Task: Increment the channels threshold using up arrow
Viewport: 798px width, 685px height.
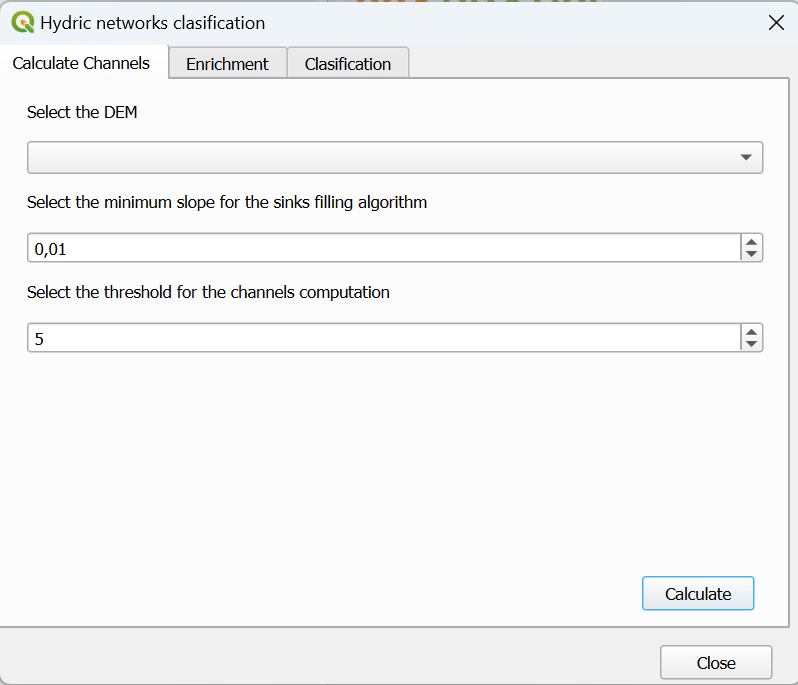Action: [751, 332]
